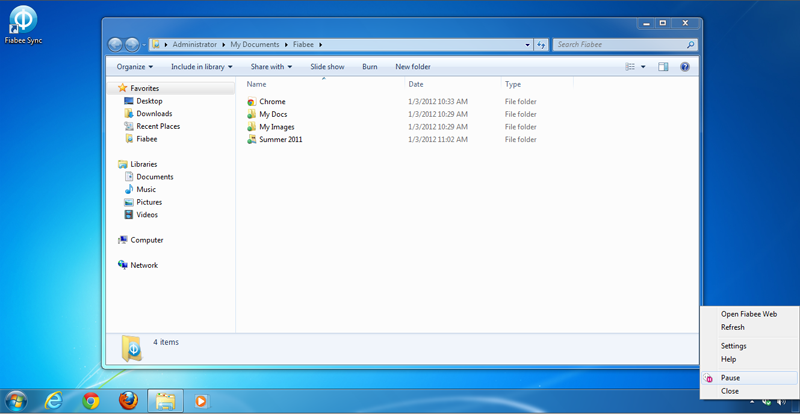This screenshot has height=414, width=800.
Task: Select the Summer 2011 folder icon
Action: pos(251,139)
